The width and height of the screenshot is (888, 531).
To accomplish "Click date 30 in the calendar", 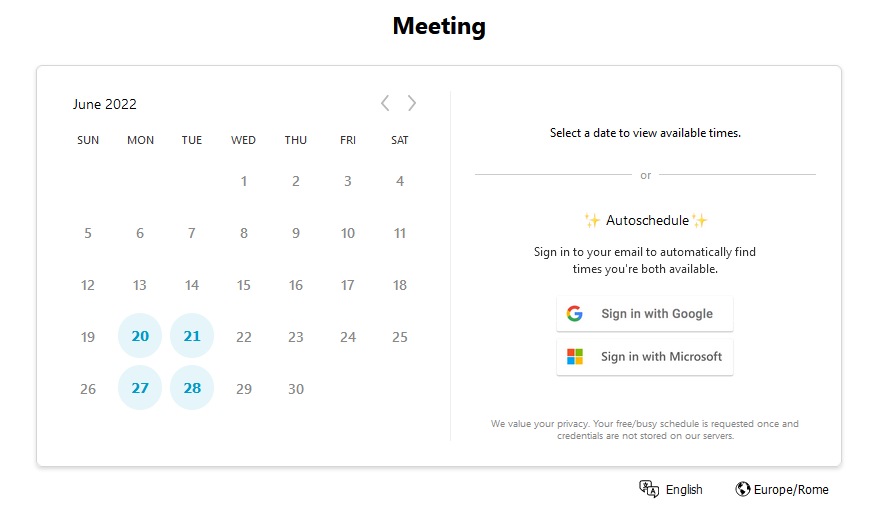I will (x=296, y=389).
